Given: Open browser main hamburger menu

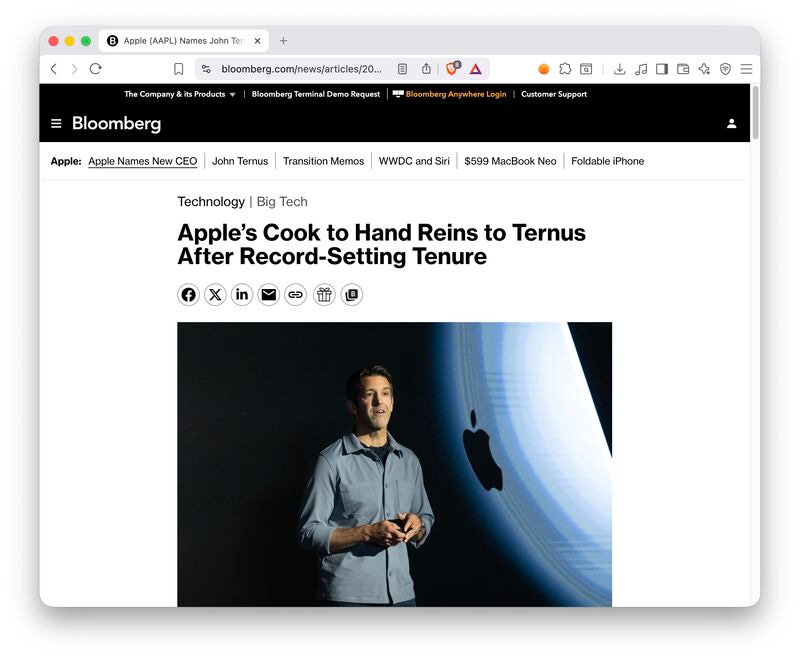Looking at the screenshot, I should click(x=746, y=69).
